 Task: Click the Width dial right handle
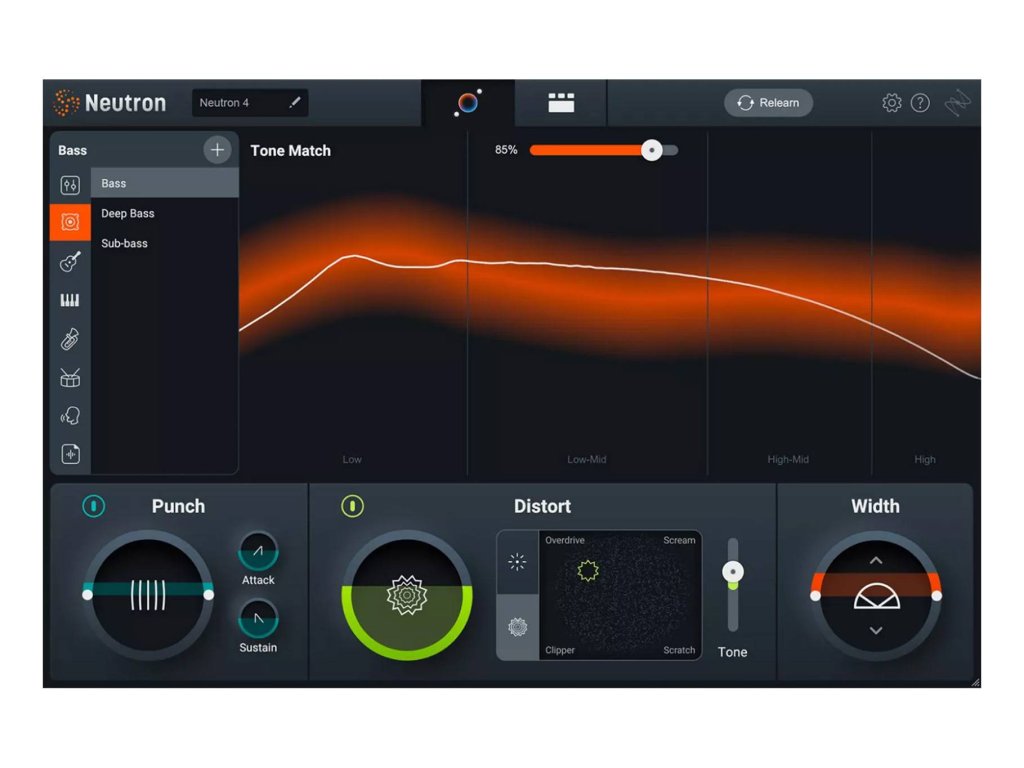tap(936, 596)
